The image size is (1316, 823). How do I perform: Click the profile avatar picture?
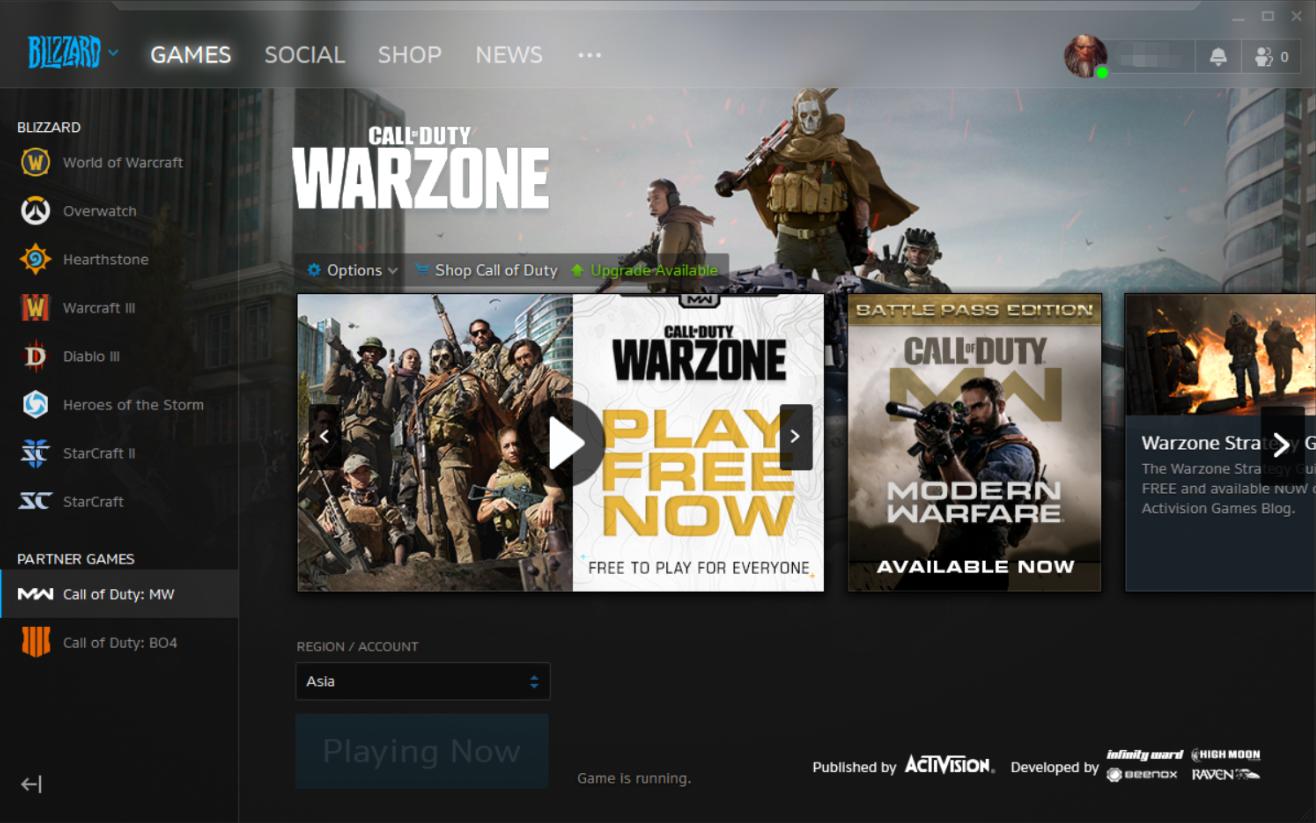(x=1085, y=56)
